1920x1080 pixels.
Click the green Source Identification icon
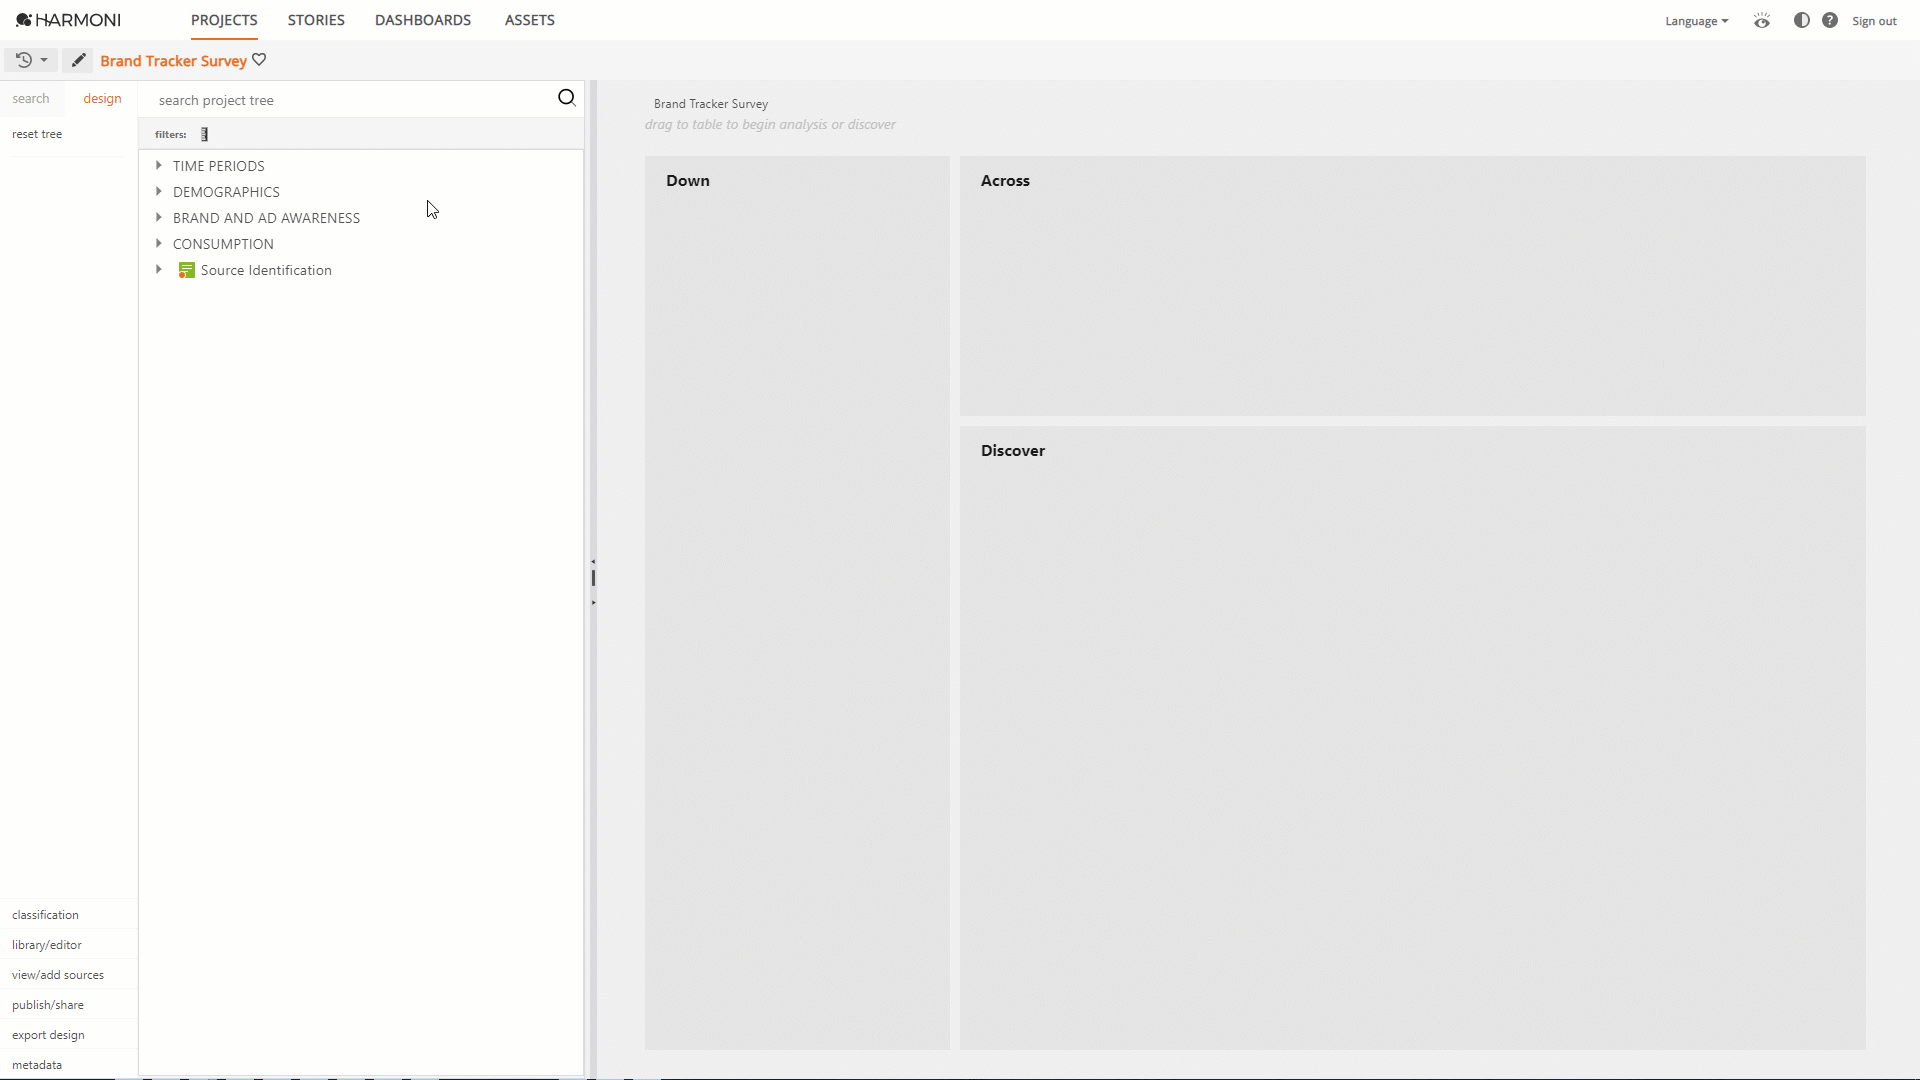tap(186, 270)
